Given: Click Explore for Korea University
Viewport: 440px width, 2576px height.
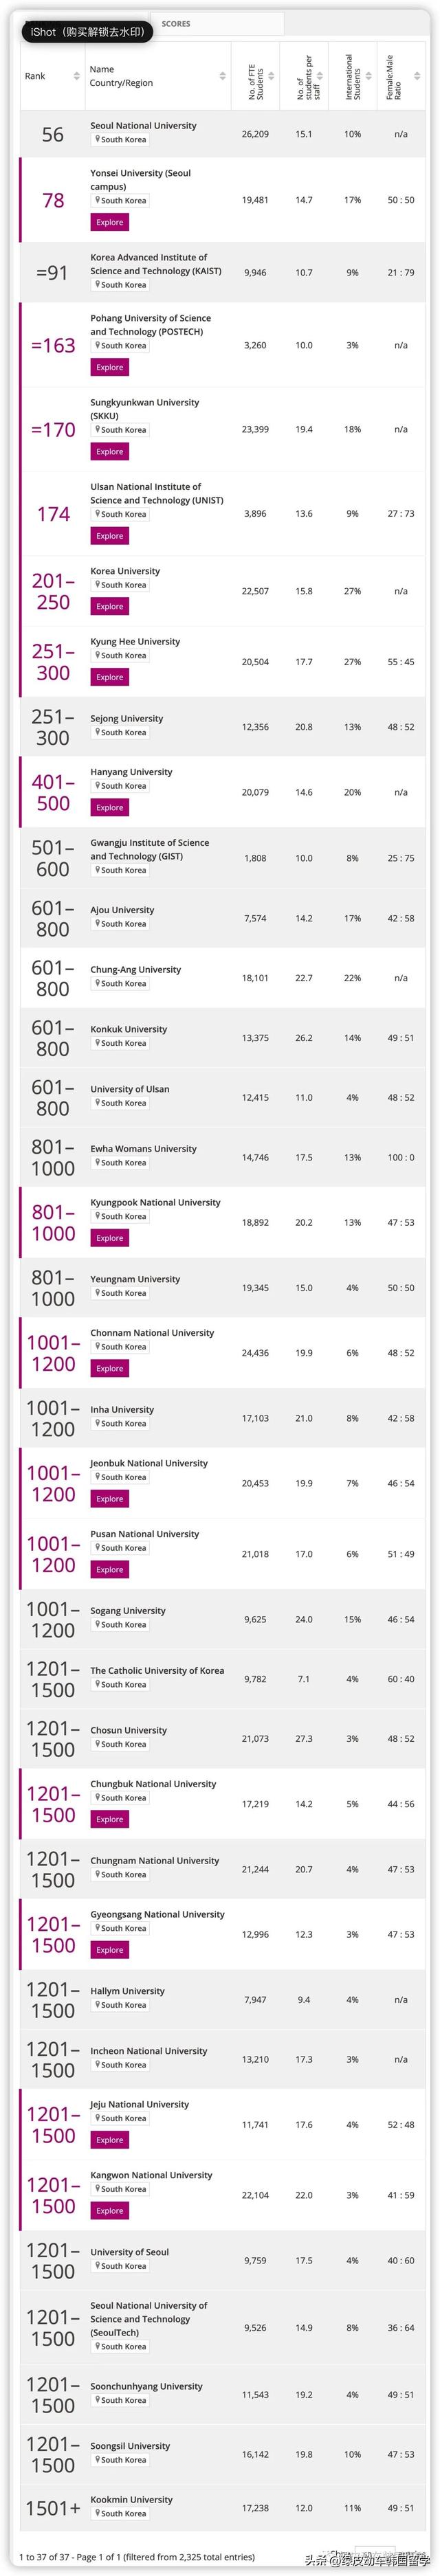Looking at the screenshot, I should pyautogui.click(x=109, y=606).
